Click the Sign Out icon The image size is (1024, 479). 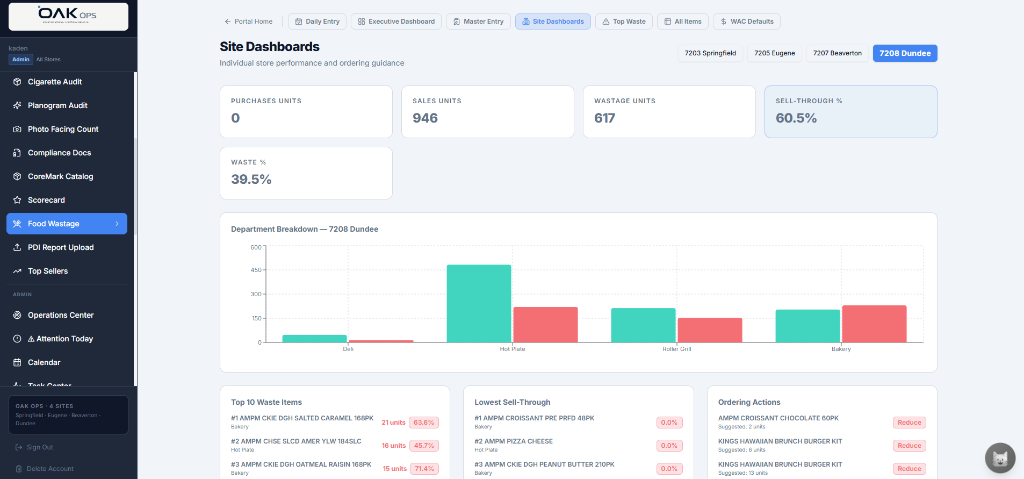18,447
